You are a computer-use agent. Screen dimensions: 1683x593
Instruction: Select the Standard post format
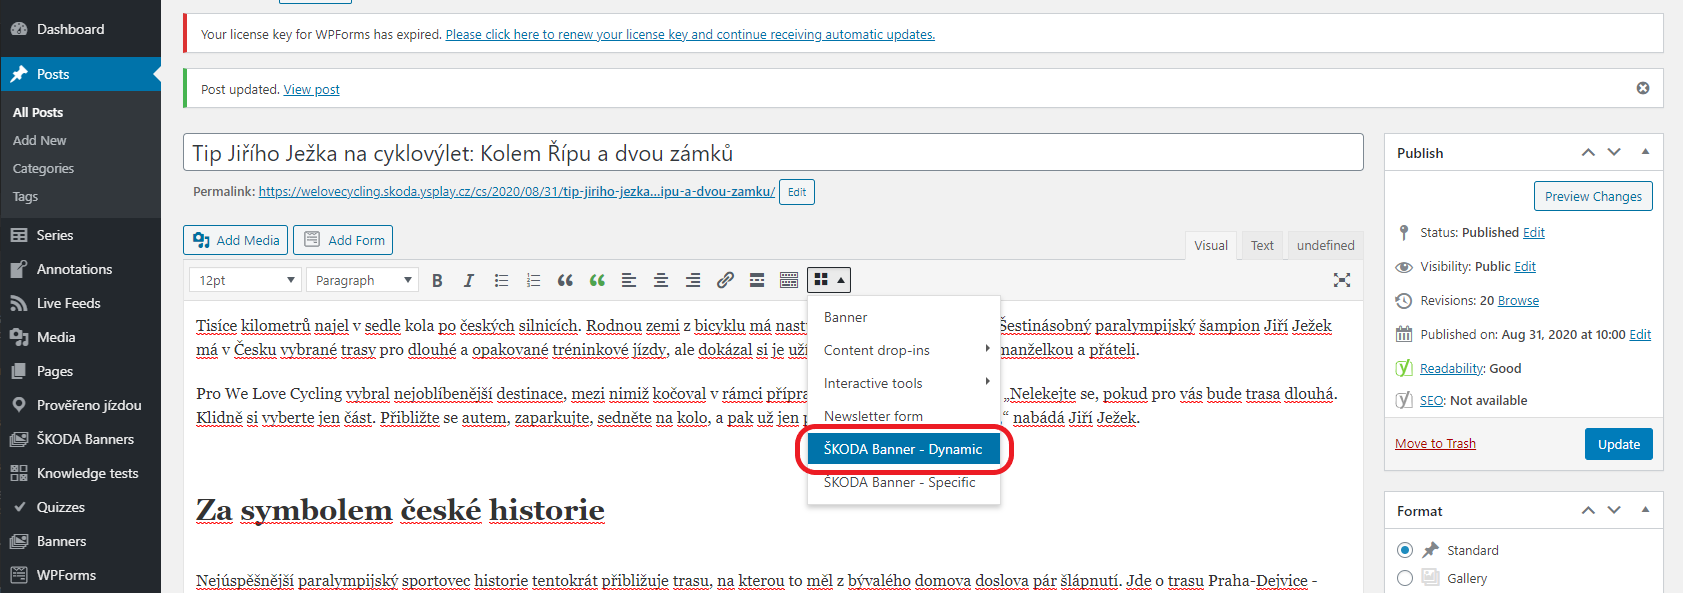click(x=1405, y=550)
